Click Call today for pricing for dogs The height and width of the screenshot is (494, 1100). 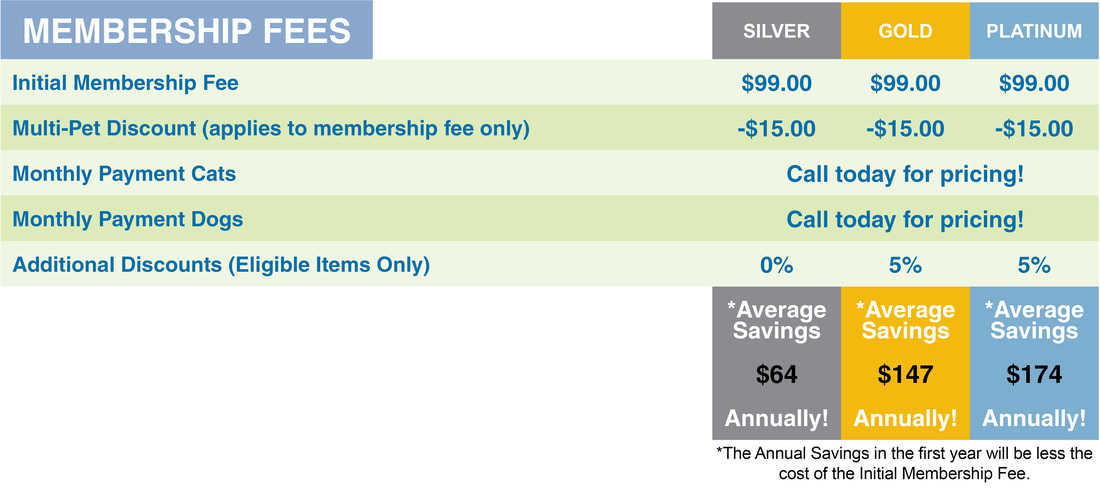(x=905, y=220)
